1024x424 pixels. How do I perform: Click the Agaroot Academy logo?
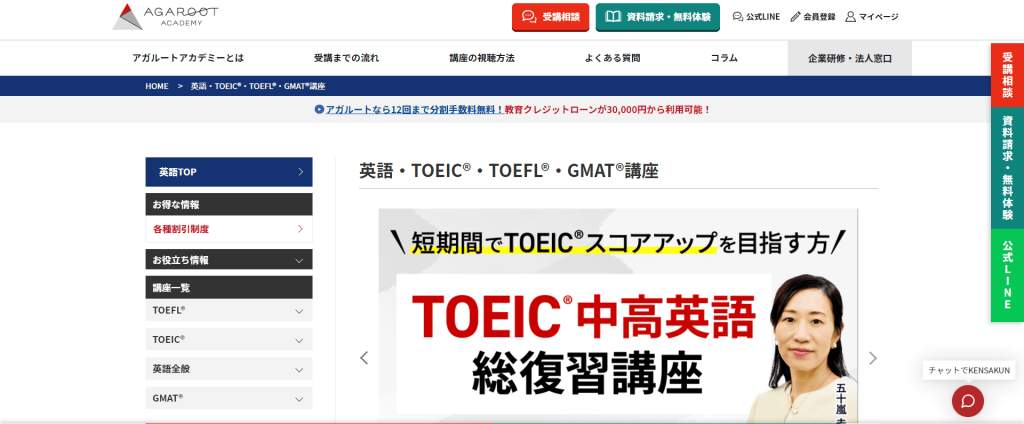[165, 17]
